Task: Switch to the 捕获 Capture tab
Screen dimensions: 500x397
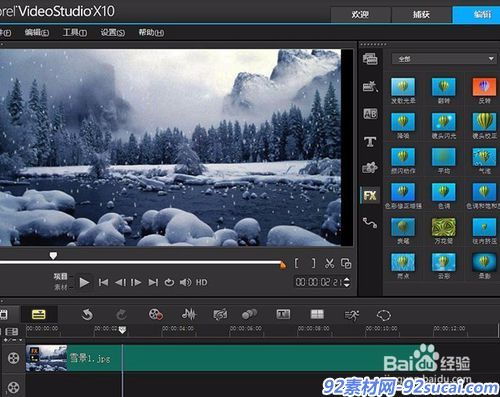Action: point(421,14)
